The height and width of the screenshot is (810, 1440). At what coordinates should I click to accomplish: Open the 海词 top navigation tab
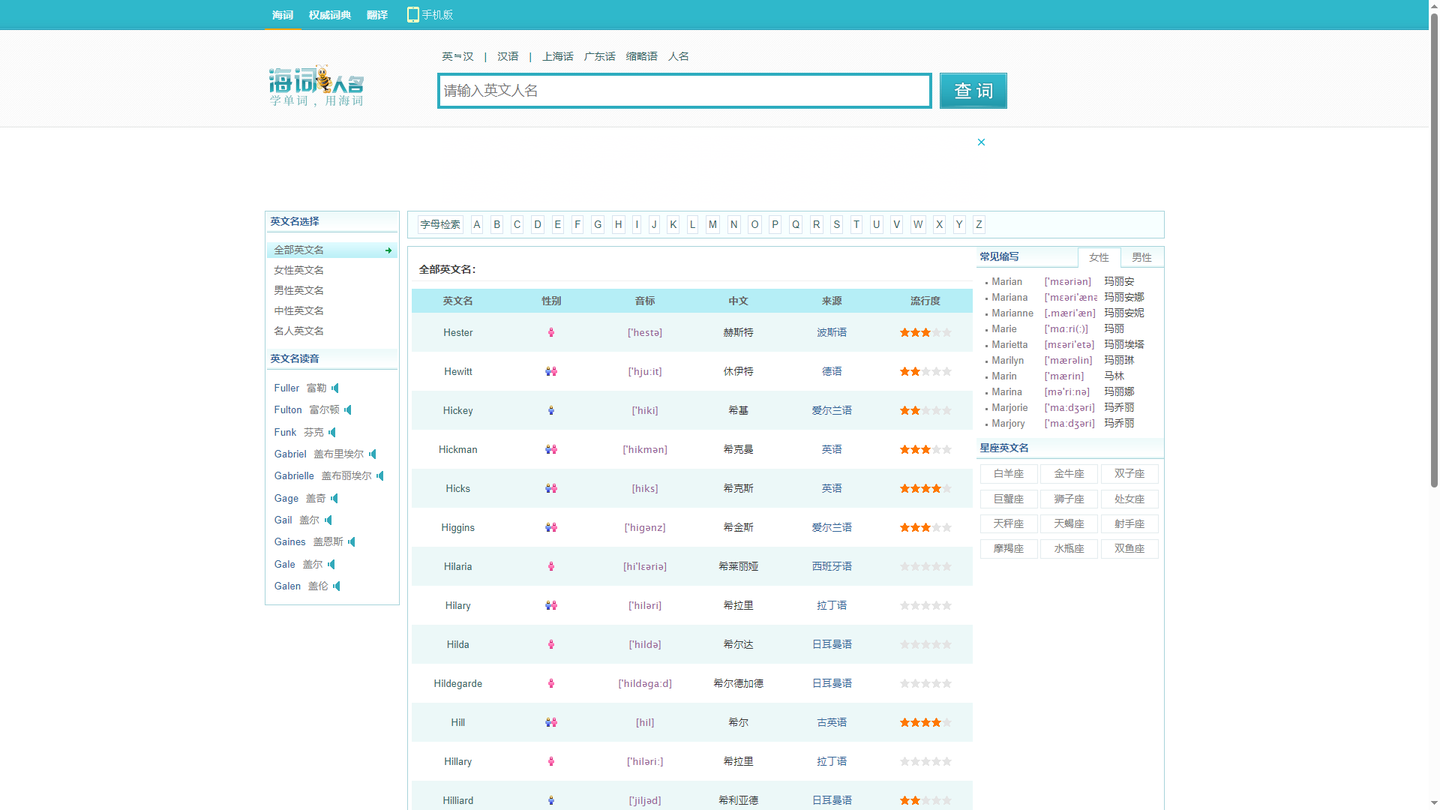[x=283, y=15]
